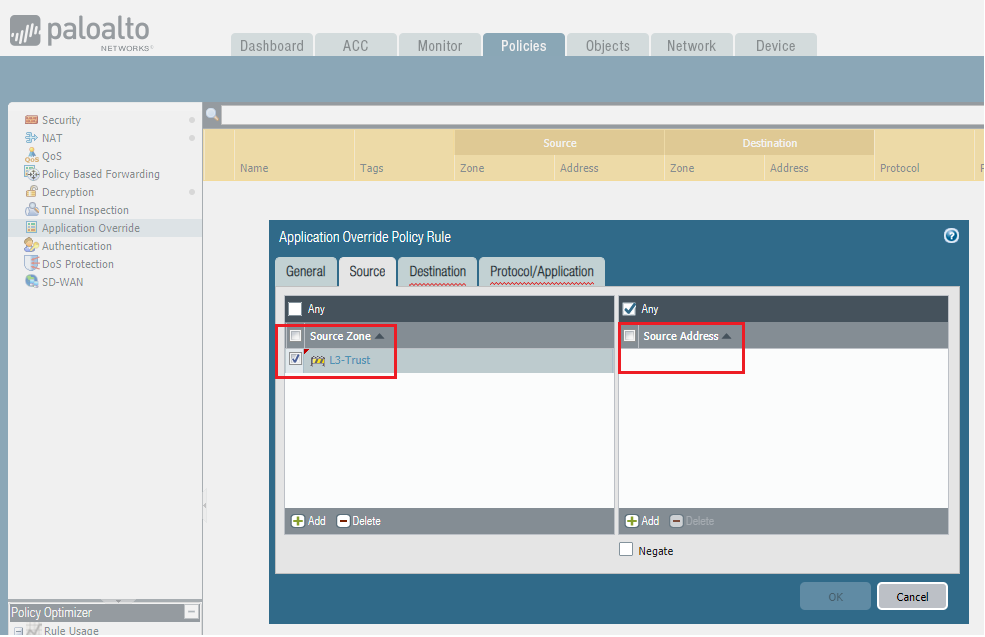985x637 pixels.
Task: Open the Device tab
Action: pyautogui.click(x=775, y=45)
